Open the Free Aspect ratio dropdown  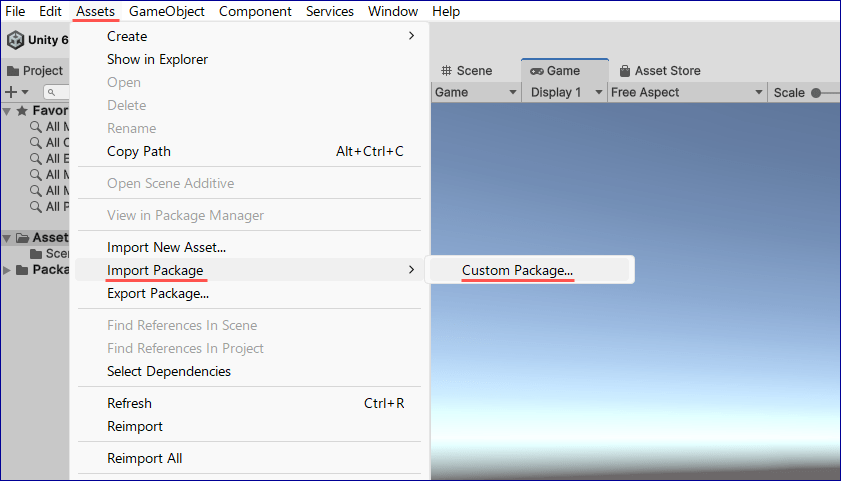[x=686, y=92]
